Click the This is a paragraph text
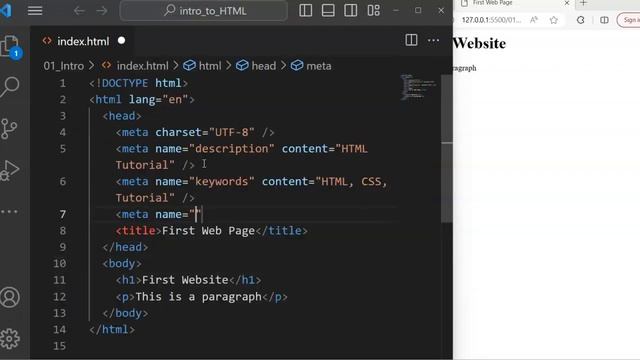 click(198, 297)
